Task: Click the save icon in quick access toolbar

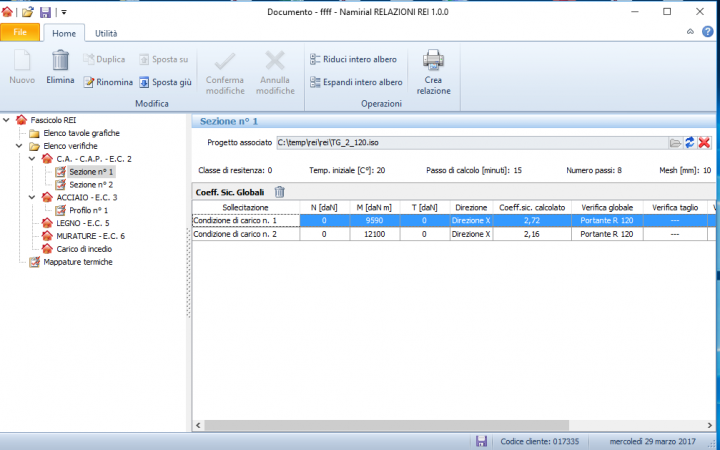Action: point(45,12)
